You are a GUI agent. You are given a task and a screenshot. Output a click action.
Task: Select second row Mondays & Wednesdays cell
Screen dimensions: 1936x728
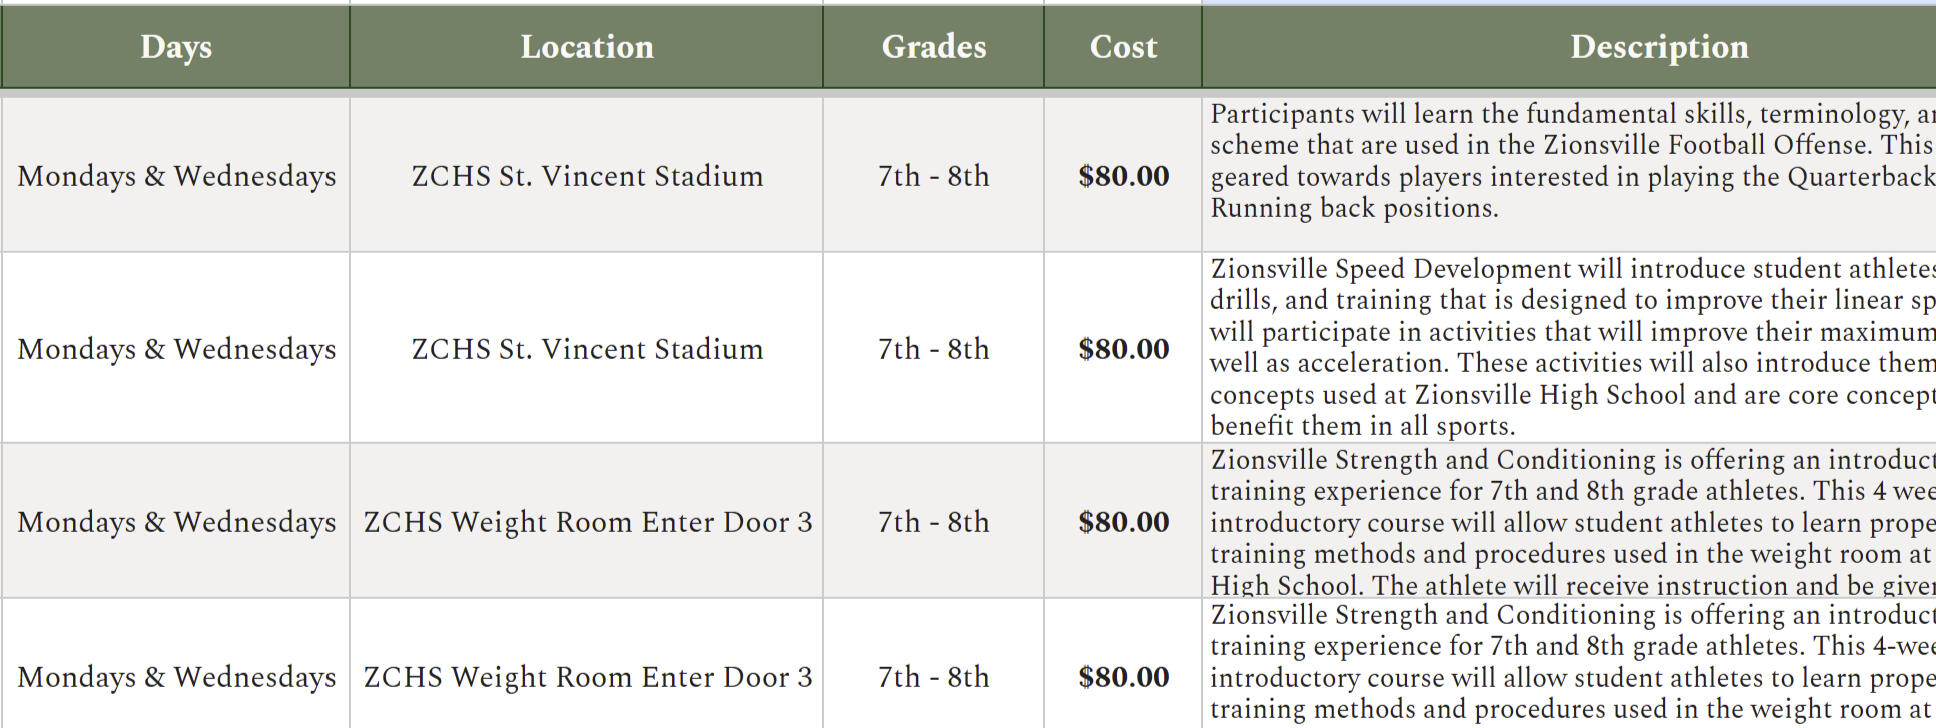[176, 349]
